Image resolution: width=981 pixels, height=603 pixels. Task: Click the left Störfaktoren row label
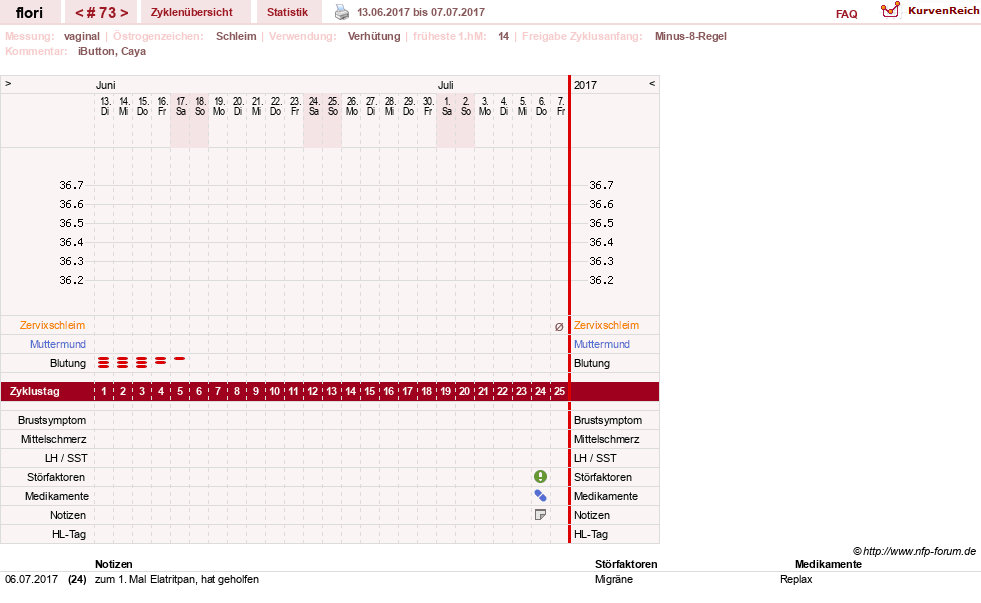pyautogui.click(x=56, y=477)
